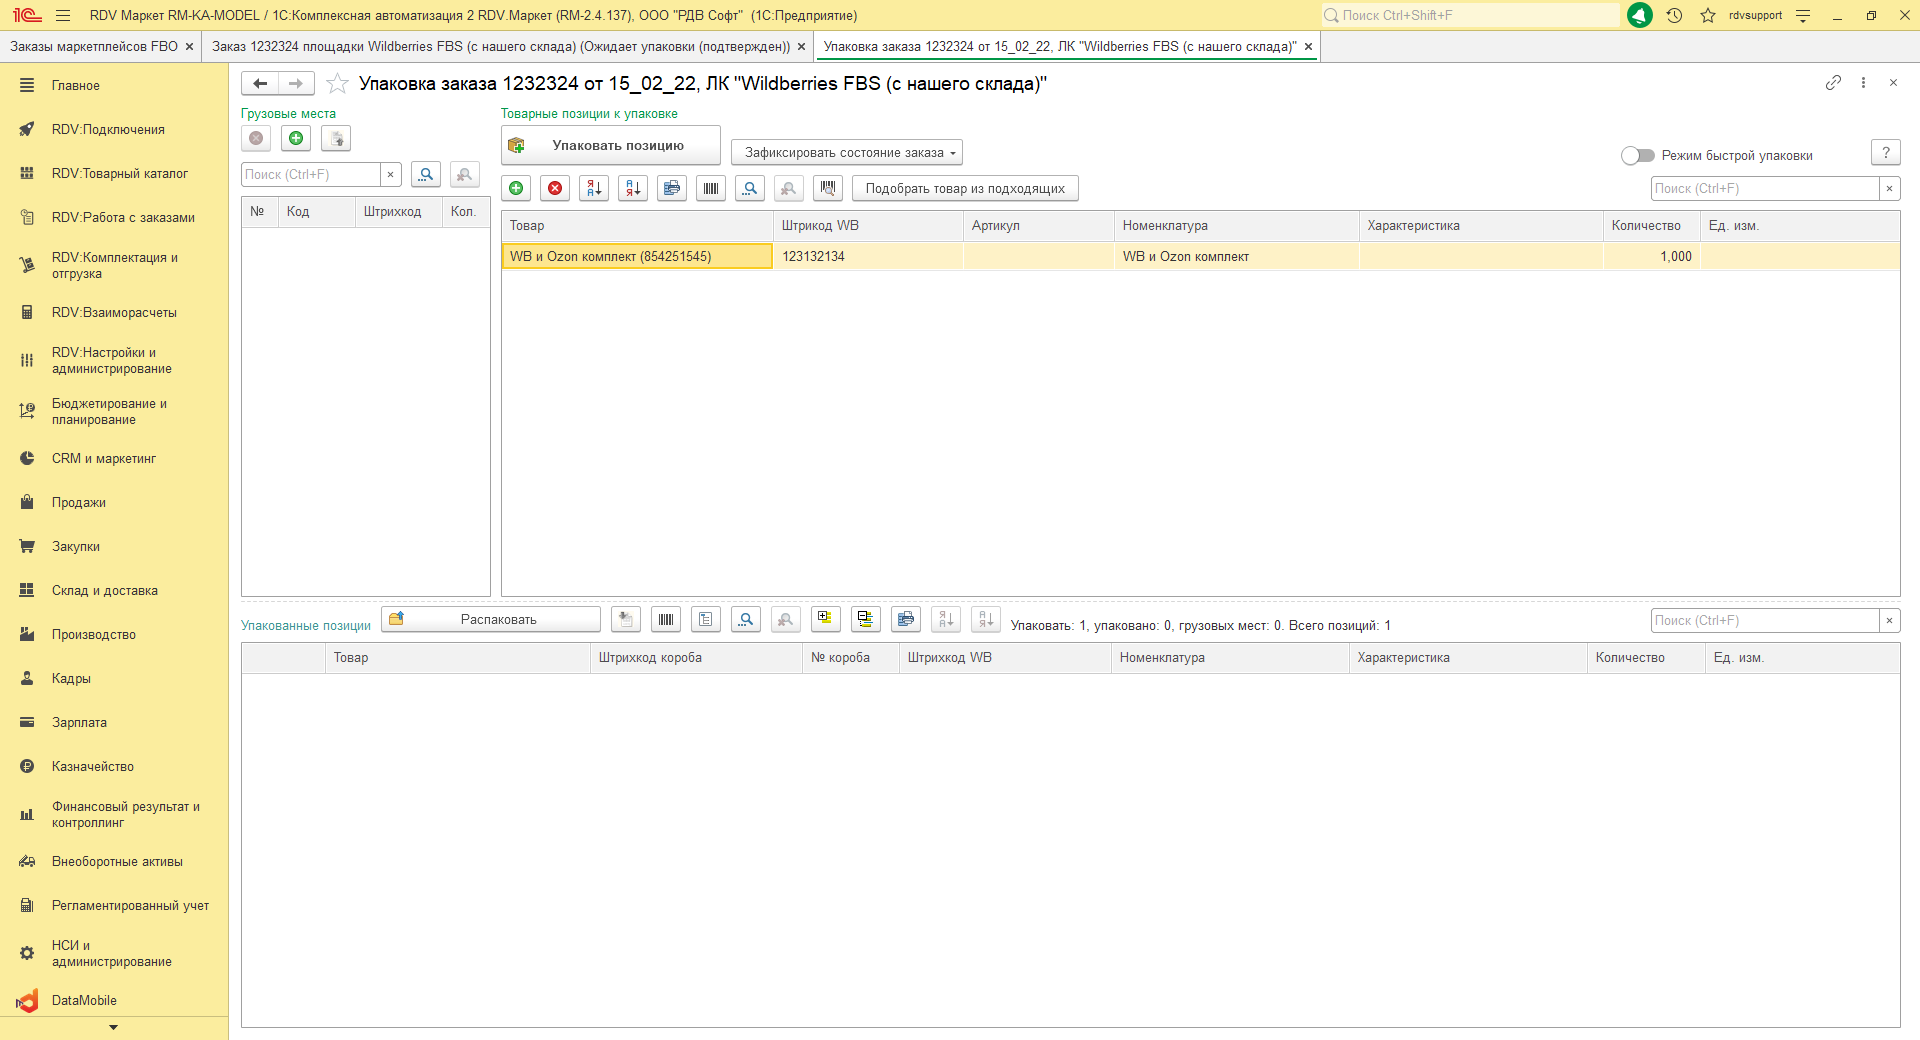Switch to 'Заказы маркетплейсов FBO' tab
The height and width of the screenshot is (1040, 1920).
point(93,47)
